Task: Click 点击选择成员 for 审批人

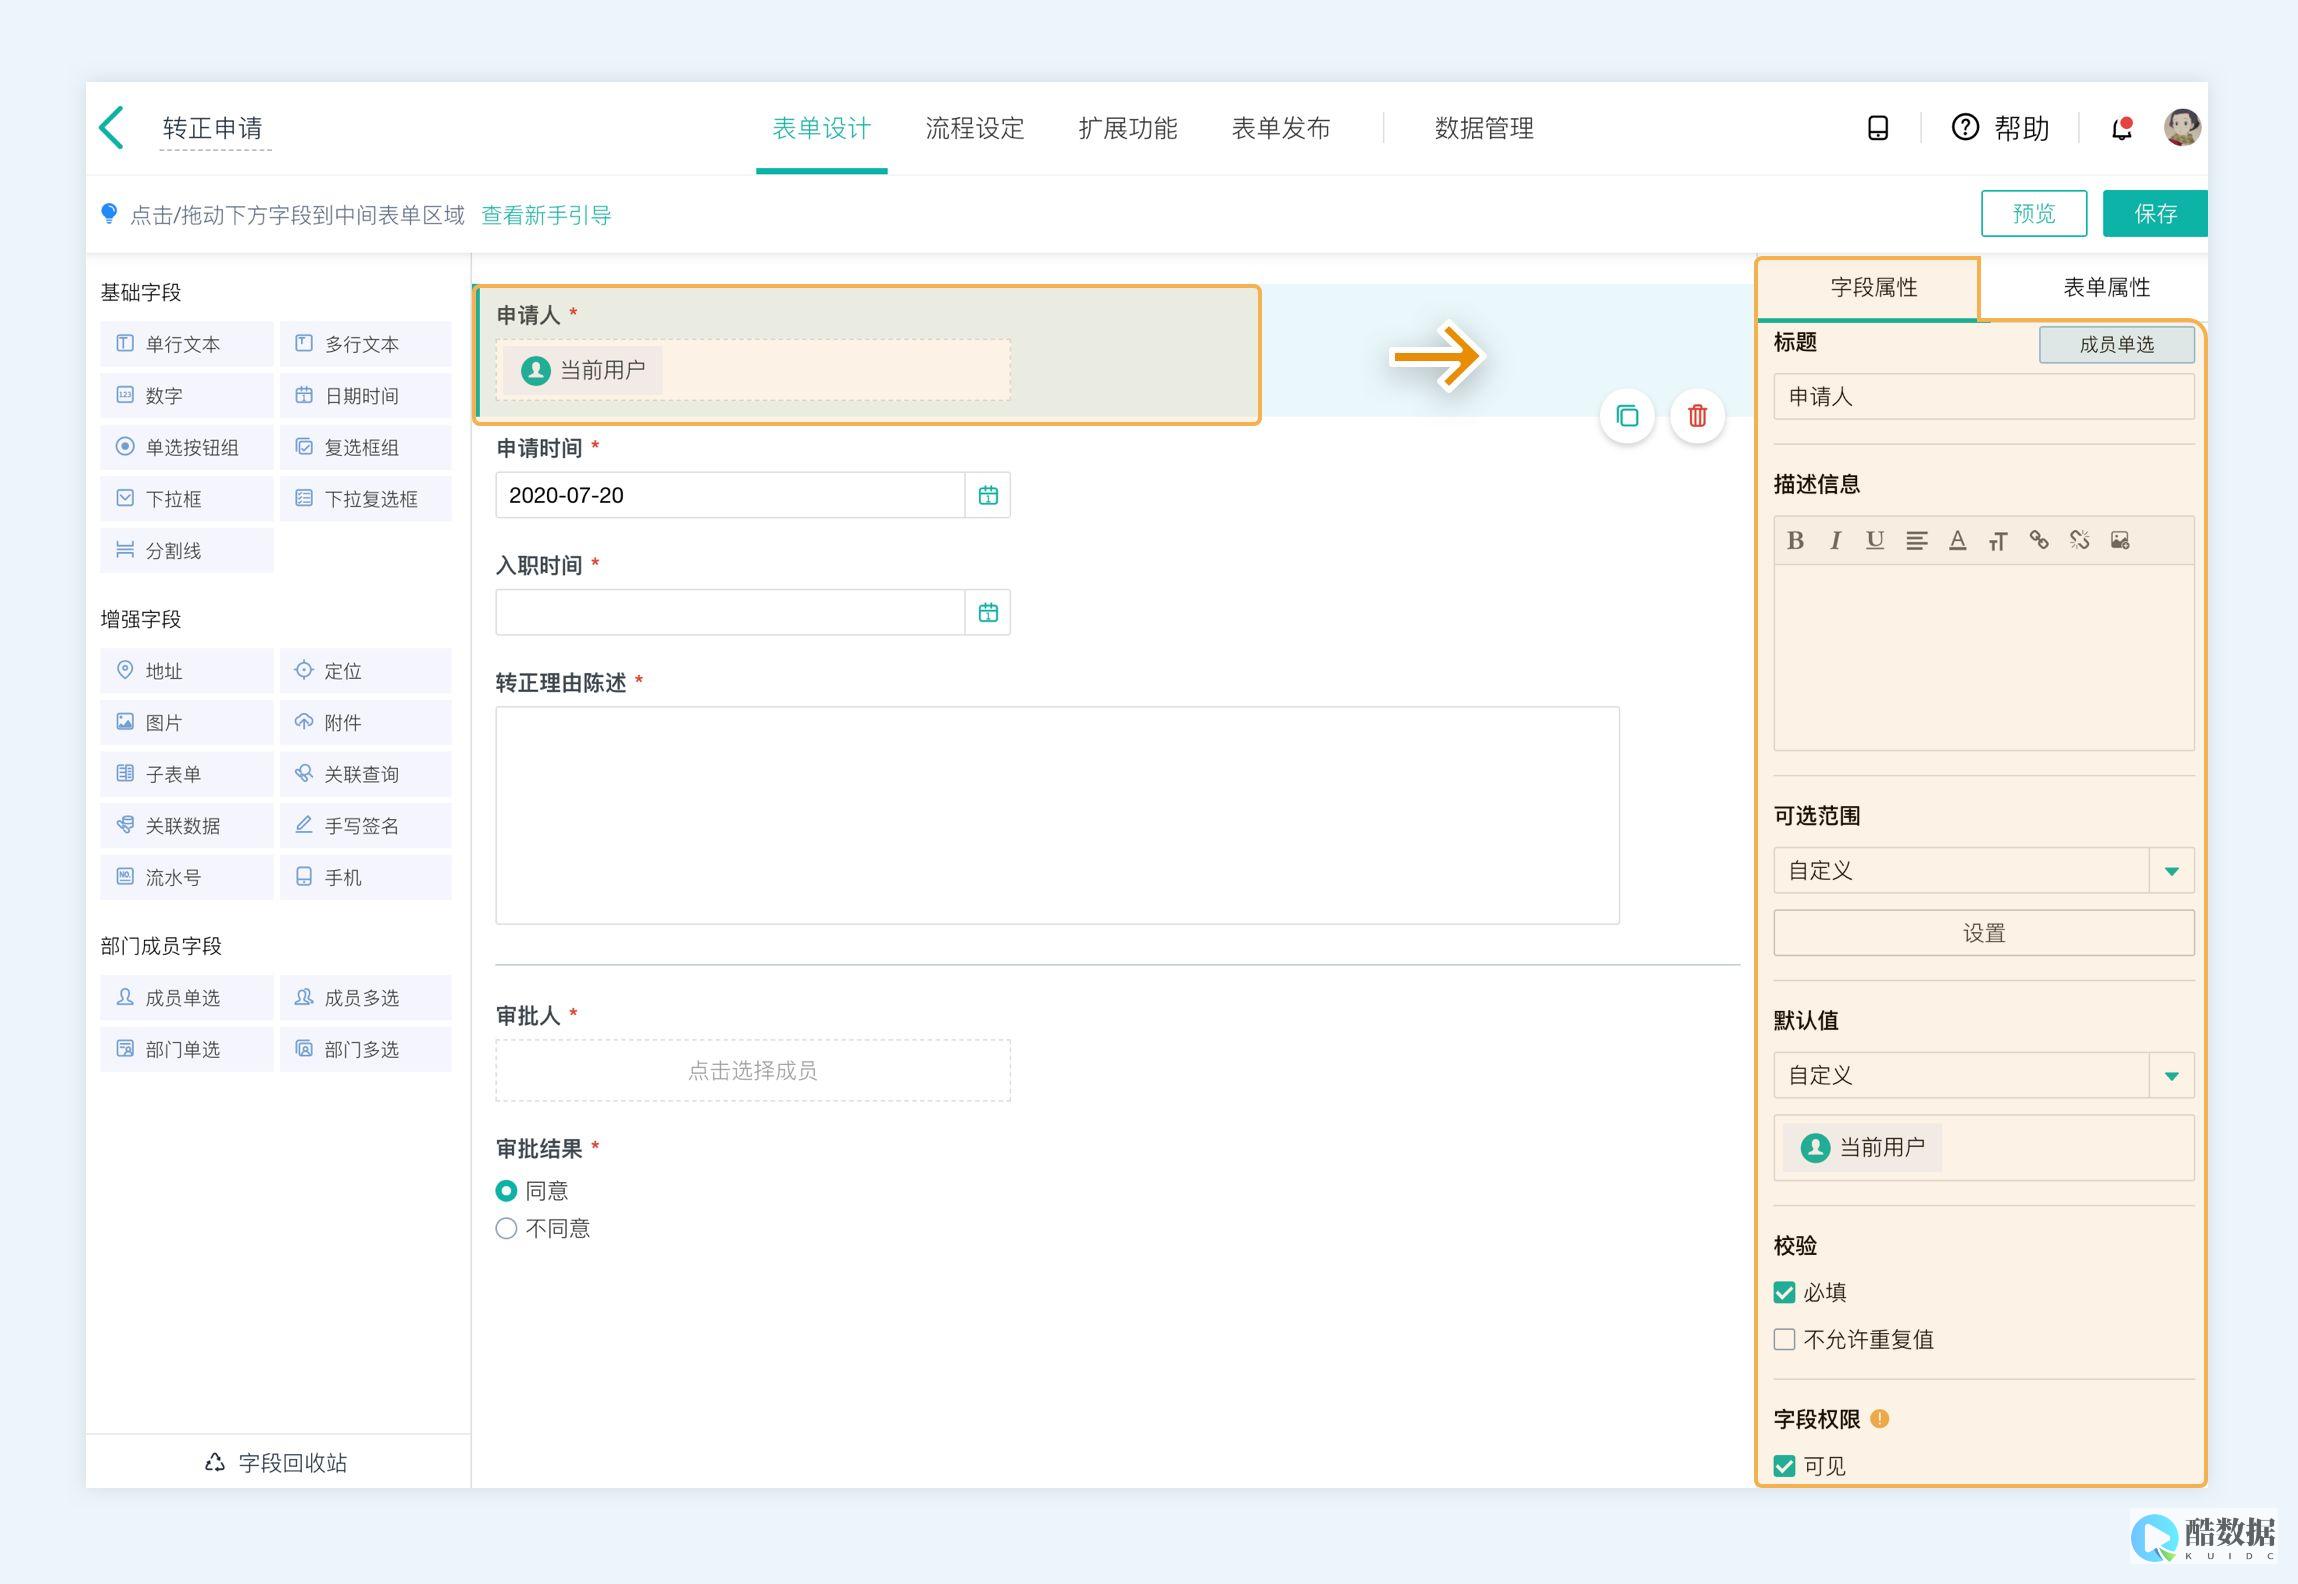Action: (752, 1070)
